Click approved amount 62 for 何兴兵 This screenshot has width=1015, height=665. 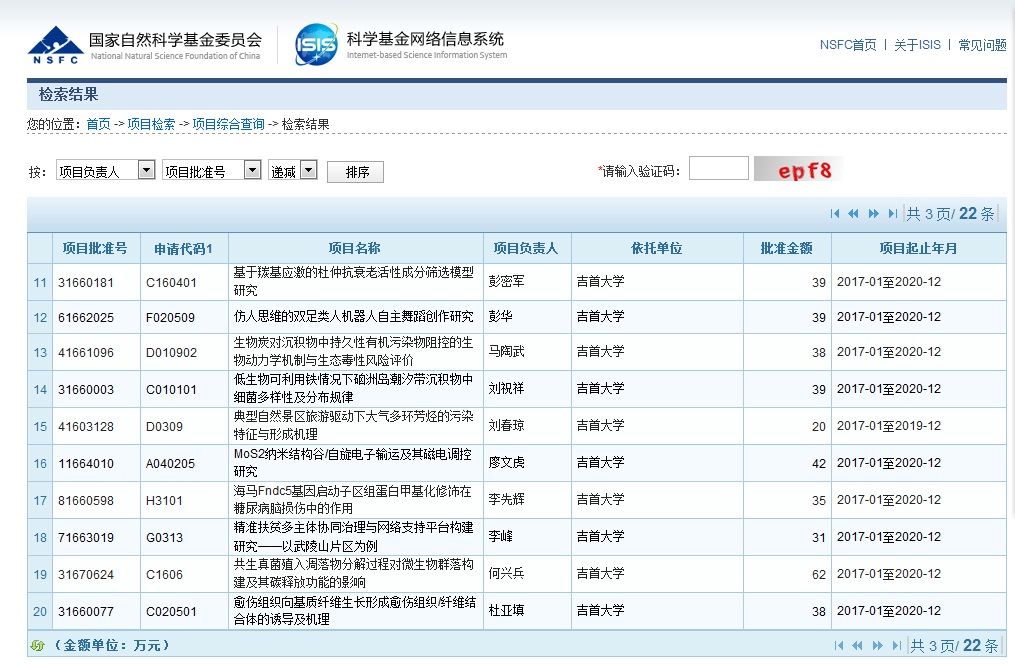point(818,574)
